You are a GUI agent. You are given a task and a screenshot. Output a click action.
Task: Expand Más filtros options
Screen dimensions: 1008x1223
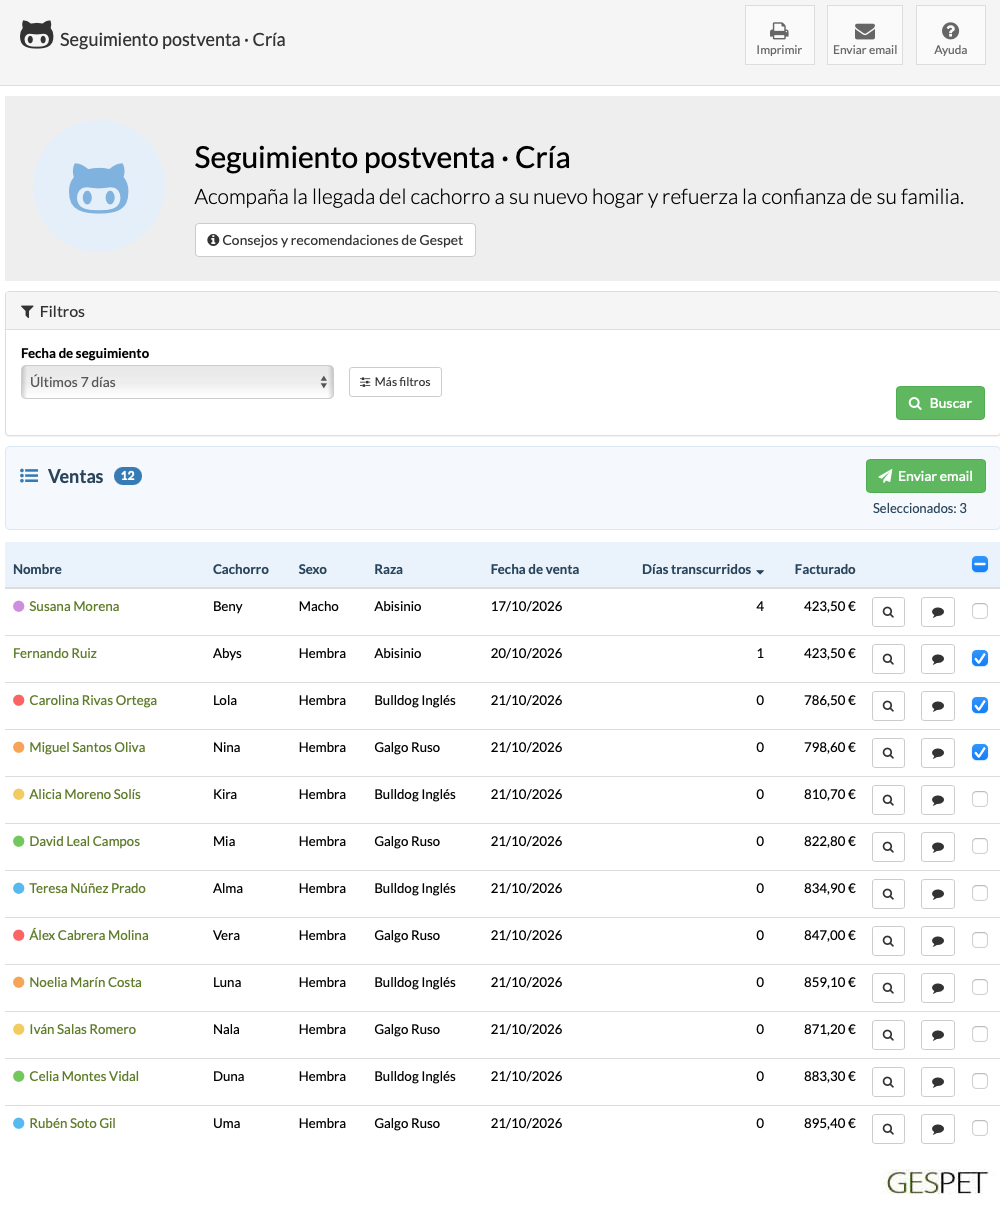pos(395,382)
